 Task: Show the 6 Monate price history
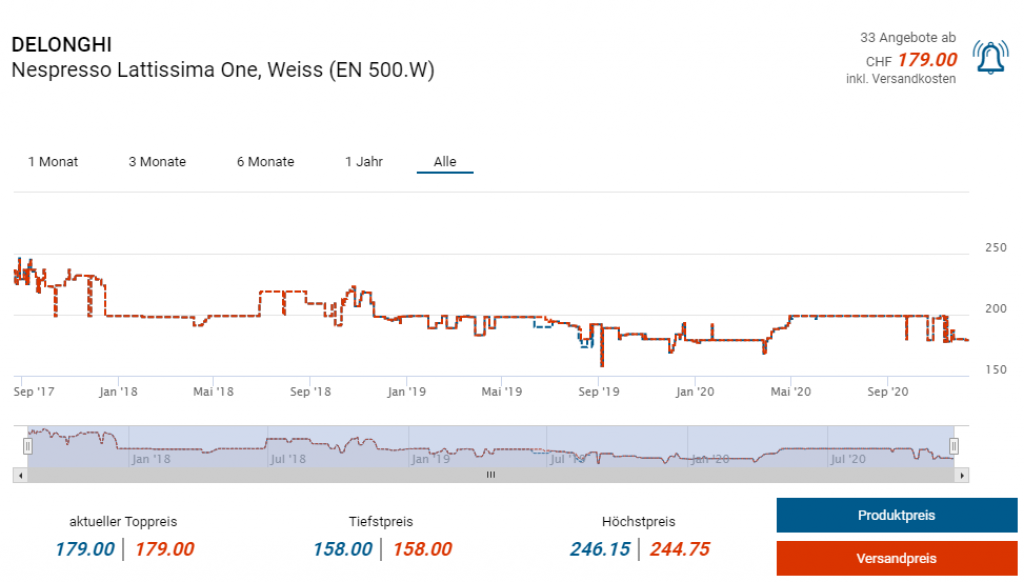265,162
